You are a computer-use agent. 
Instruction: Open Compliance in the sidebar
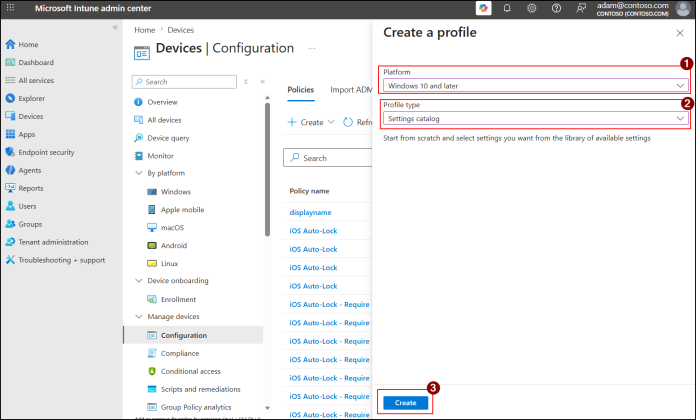tap(179, 353)
